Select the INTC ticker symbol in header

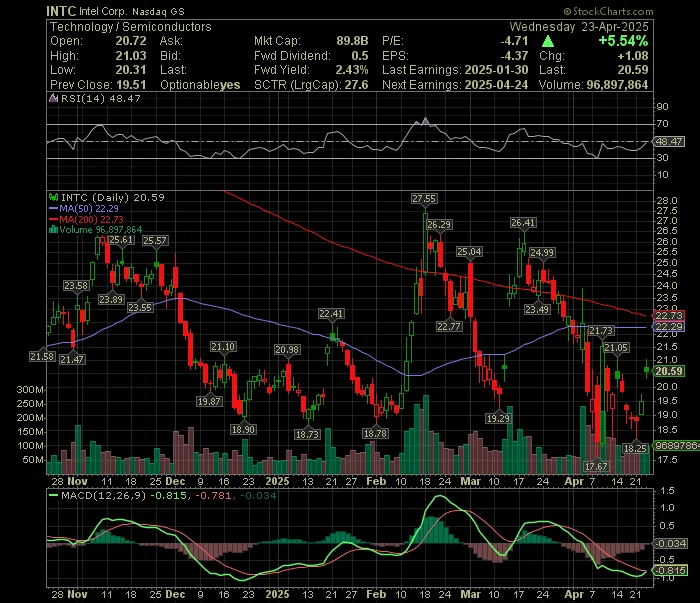(x=61, y=11)
